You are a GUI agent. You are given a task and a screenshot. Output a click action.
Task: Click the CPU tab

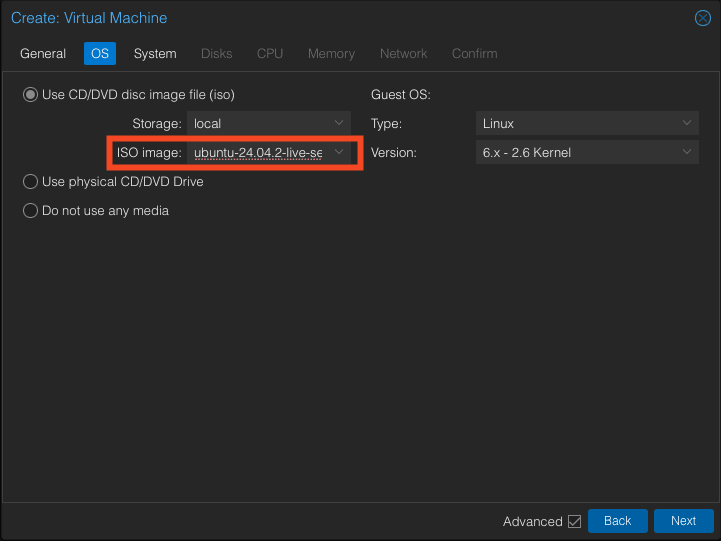(x=270, y=54)
